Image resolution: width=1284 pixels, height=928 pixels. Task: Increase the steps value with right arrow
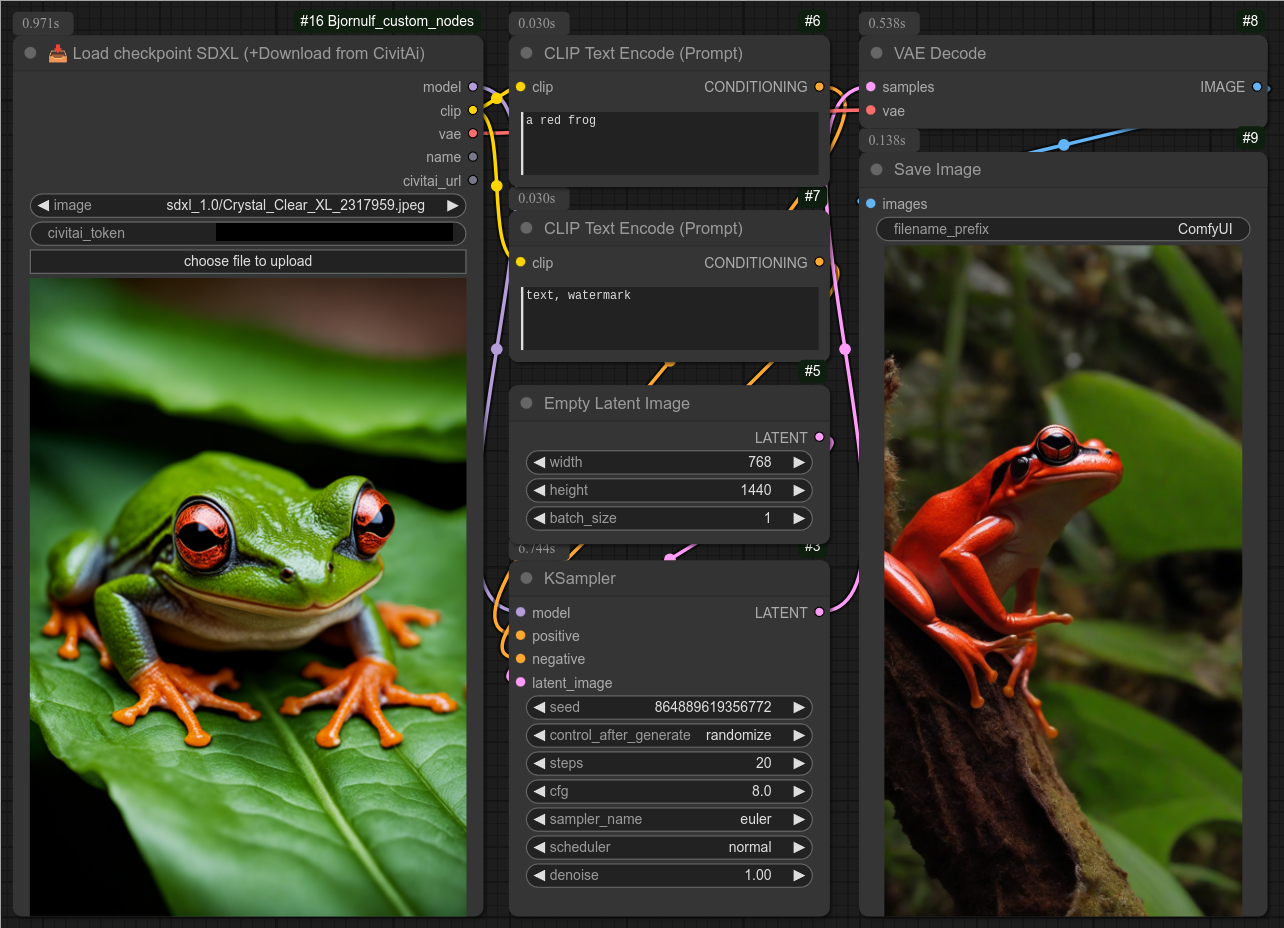pyautogui.click(x=799, y=763)
